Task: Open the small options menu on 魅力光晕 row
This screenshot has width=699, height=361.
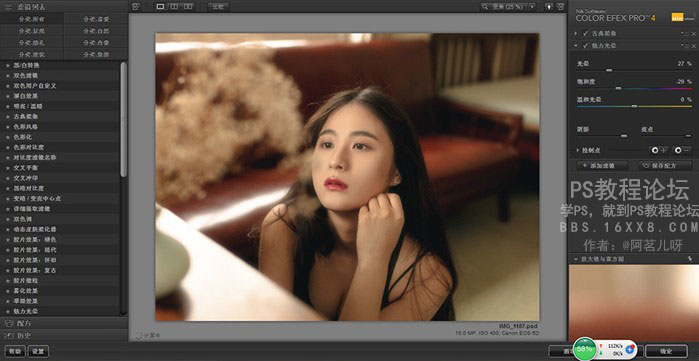Action: click(x=683, y=45)
